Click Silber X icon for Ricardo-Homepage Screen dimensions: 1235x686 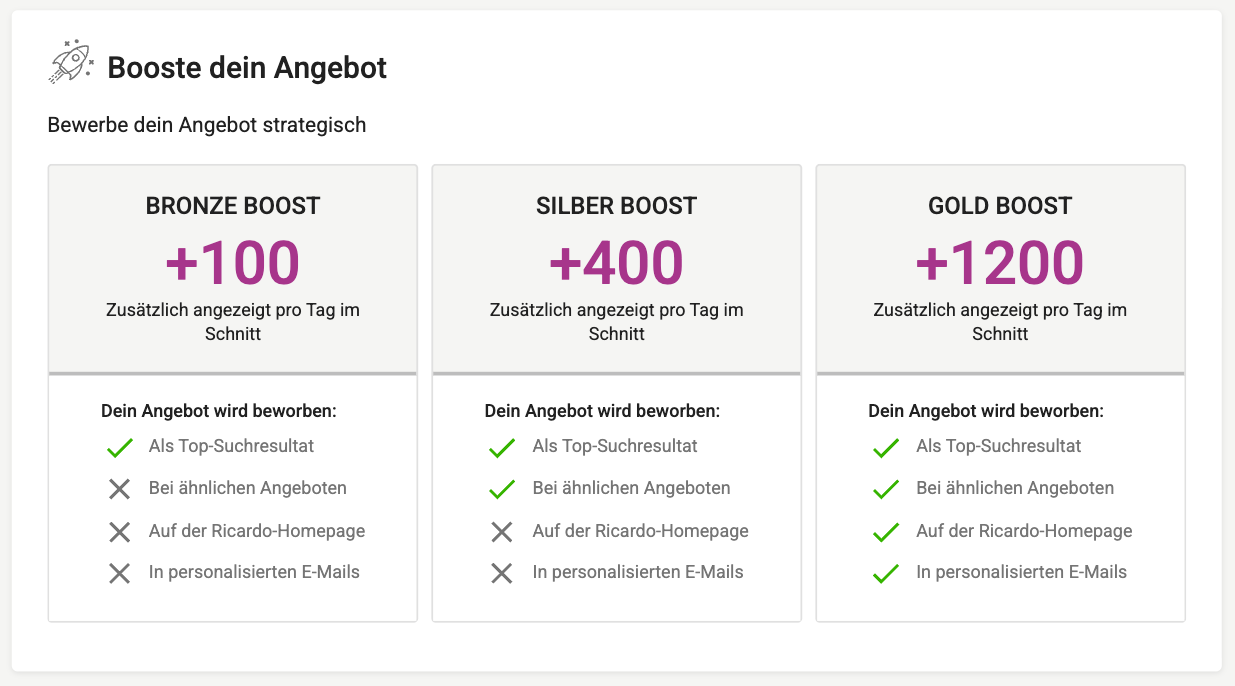tap(502, 531)
